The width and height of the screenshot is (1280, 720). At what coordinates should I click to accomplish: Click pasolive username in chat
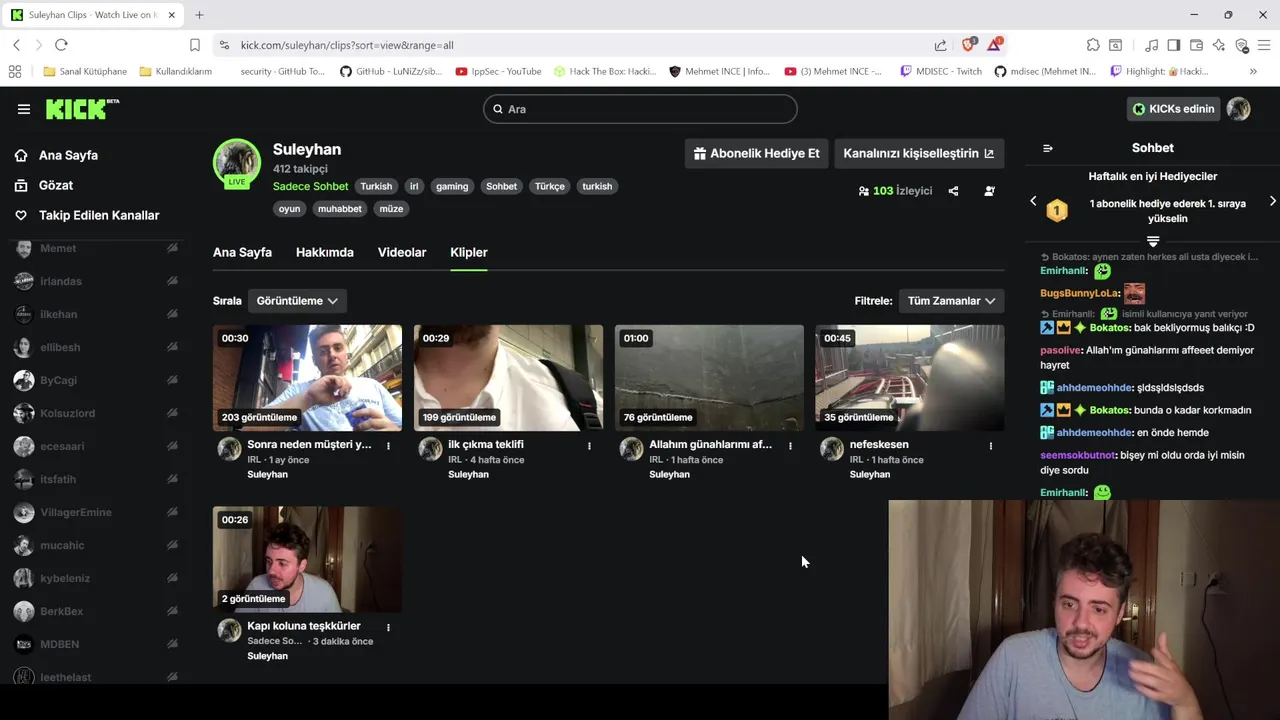pyautogui.click(x=1060, y=350)
